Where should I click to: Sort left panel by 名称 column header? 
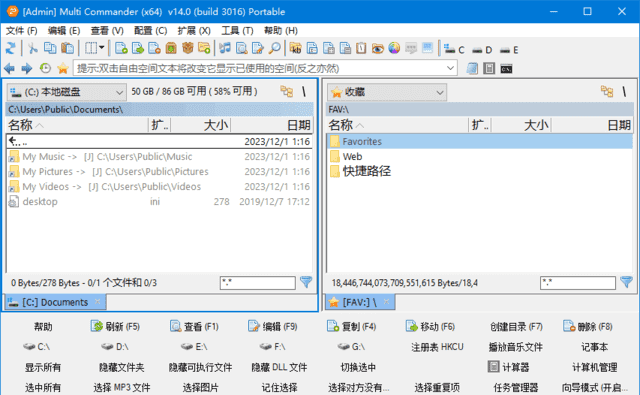pos(77,125)
